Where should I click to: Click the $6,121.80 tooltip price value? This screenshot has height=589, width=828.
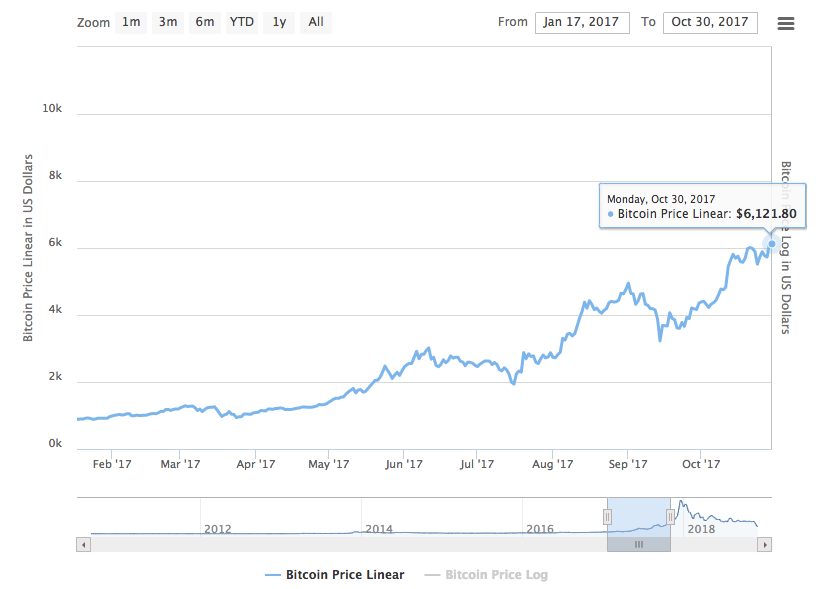pos(766,214)
